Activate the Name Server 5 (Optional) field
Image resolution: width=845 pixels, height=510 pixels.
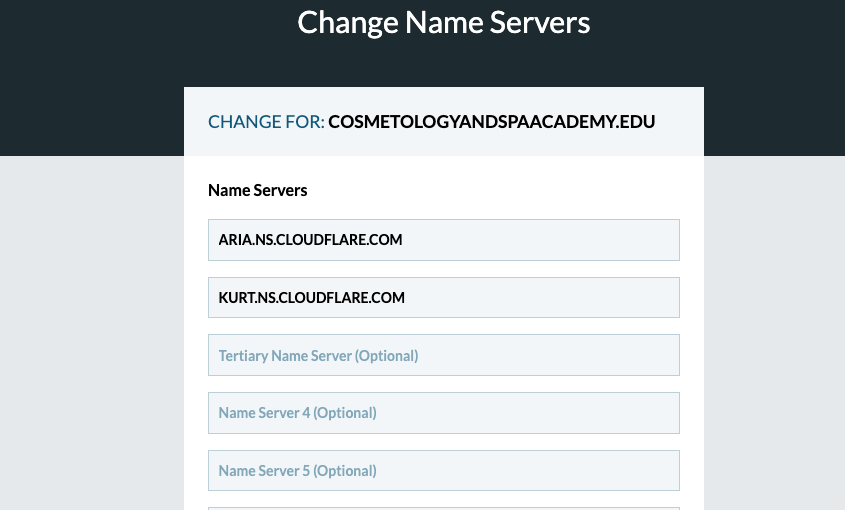444,471
